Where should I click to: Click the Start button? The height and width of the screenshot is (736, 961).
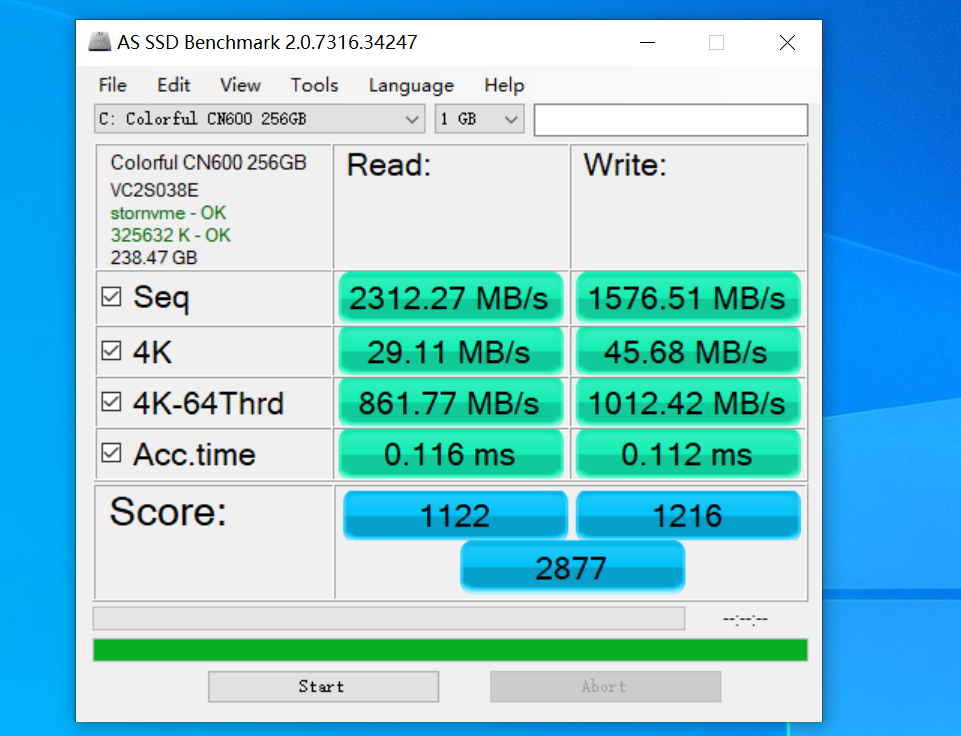click(x=324, y=686)
